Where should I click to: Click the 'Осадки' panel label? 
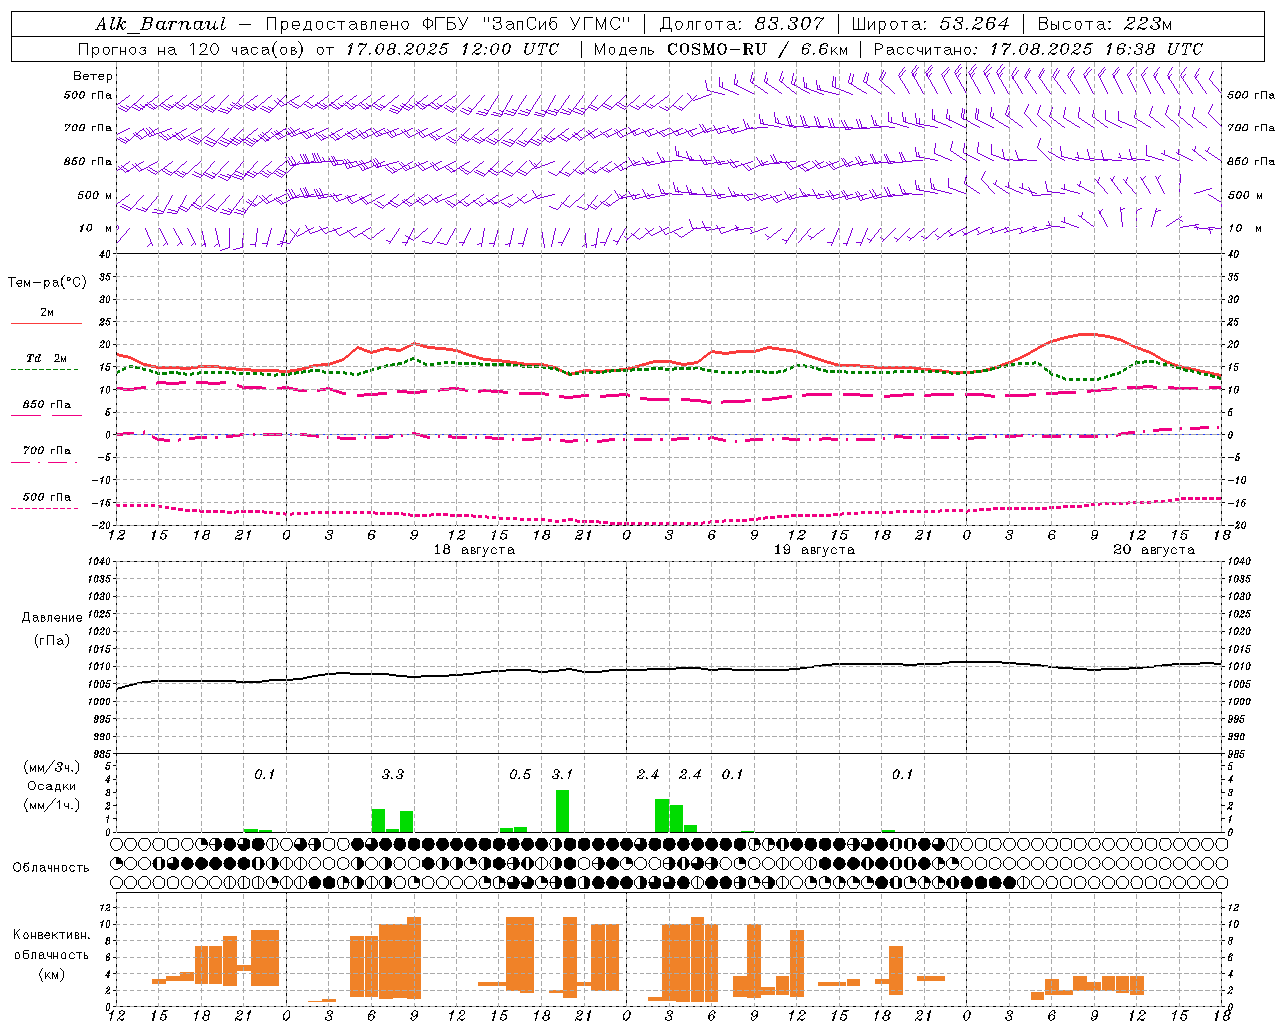point(52,786)
